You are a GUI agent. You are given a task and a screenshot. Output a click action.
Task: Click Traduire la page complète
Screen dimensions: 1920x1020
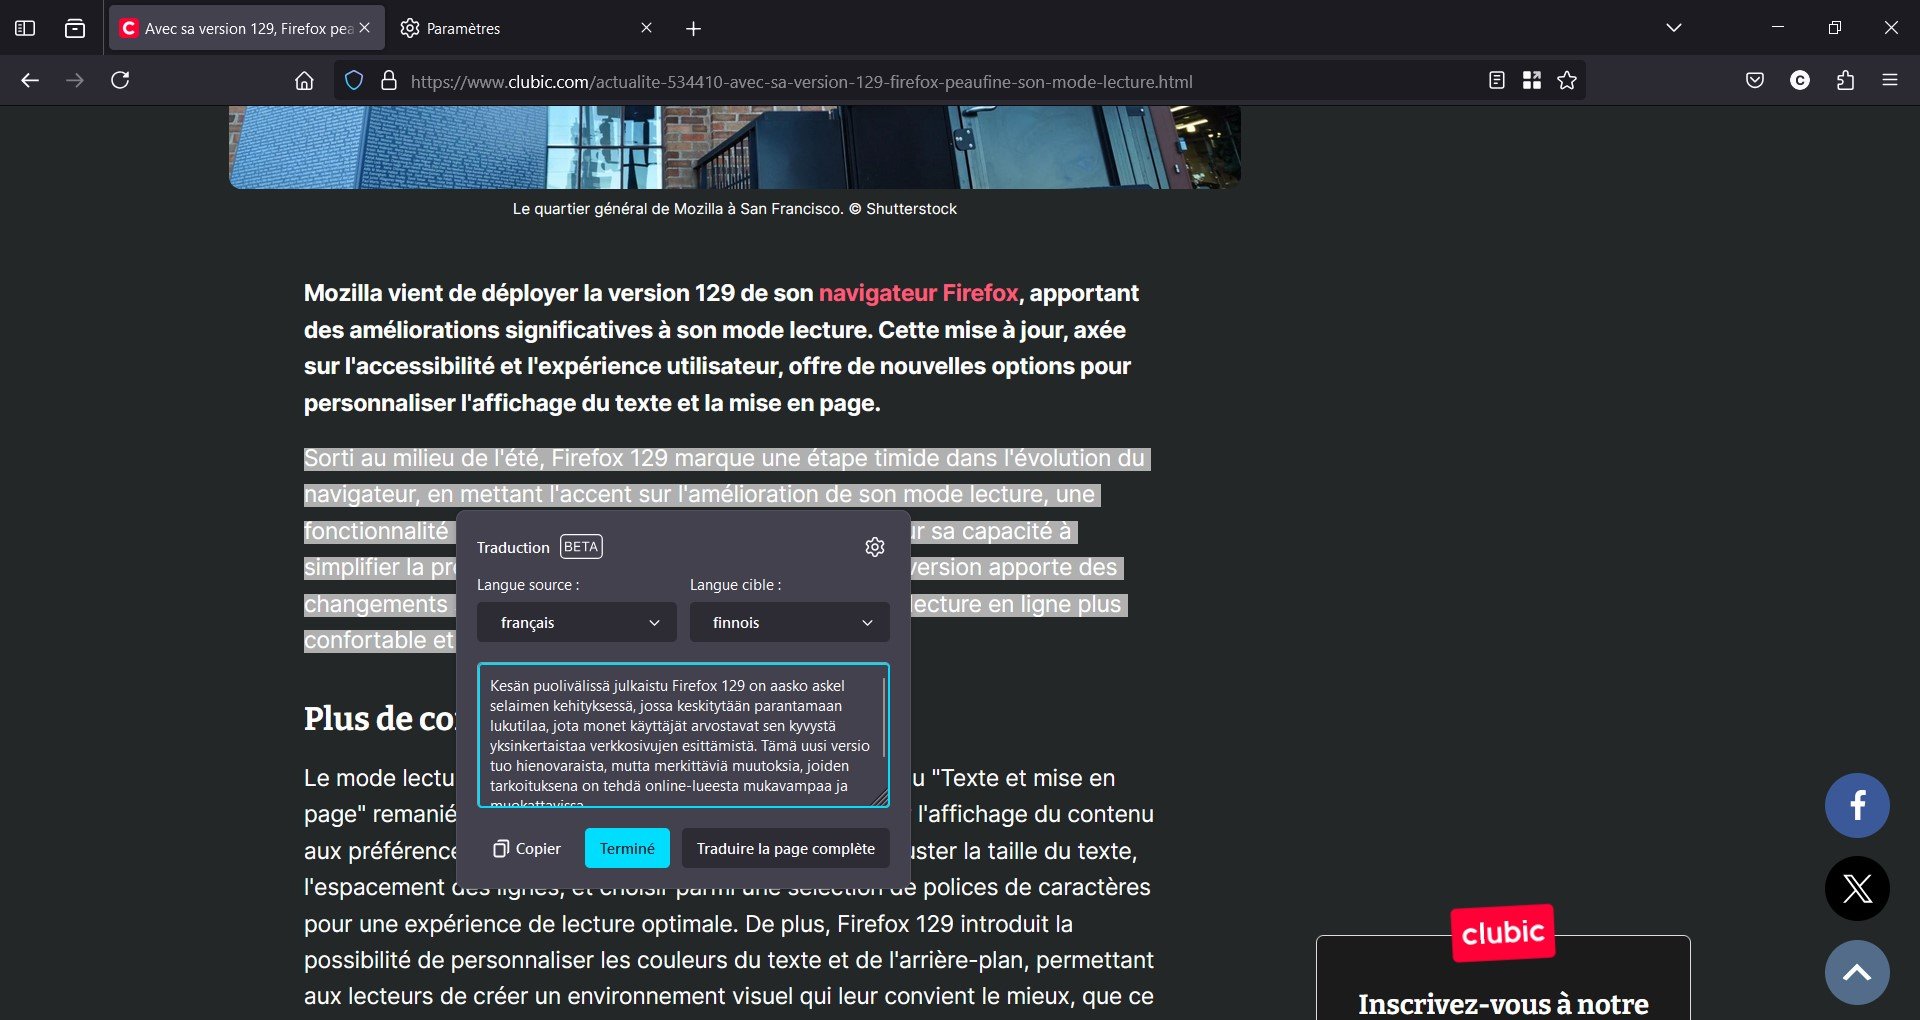point(785,848)
